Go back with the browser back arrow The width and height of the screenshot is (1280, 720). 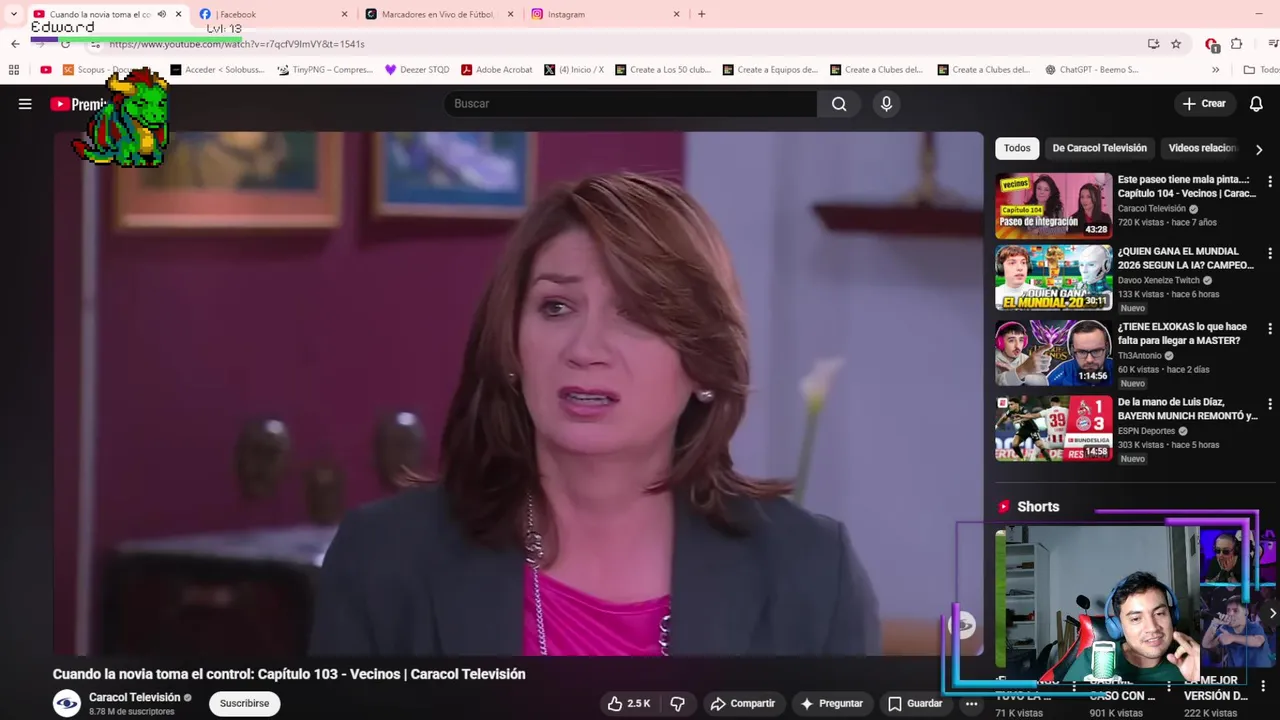click(x=15, y=44)
